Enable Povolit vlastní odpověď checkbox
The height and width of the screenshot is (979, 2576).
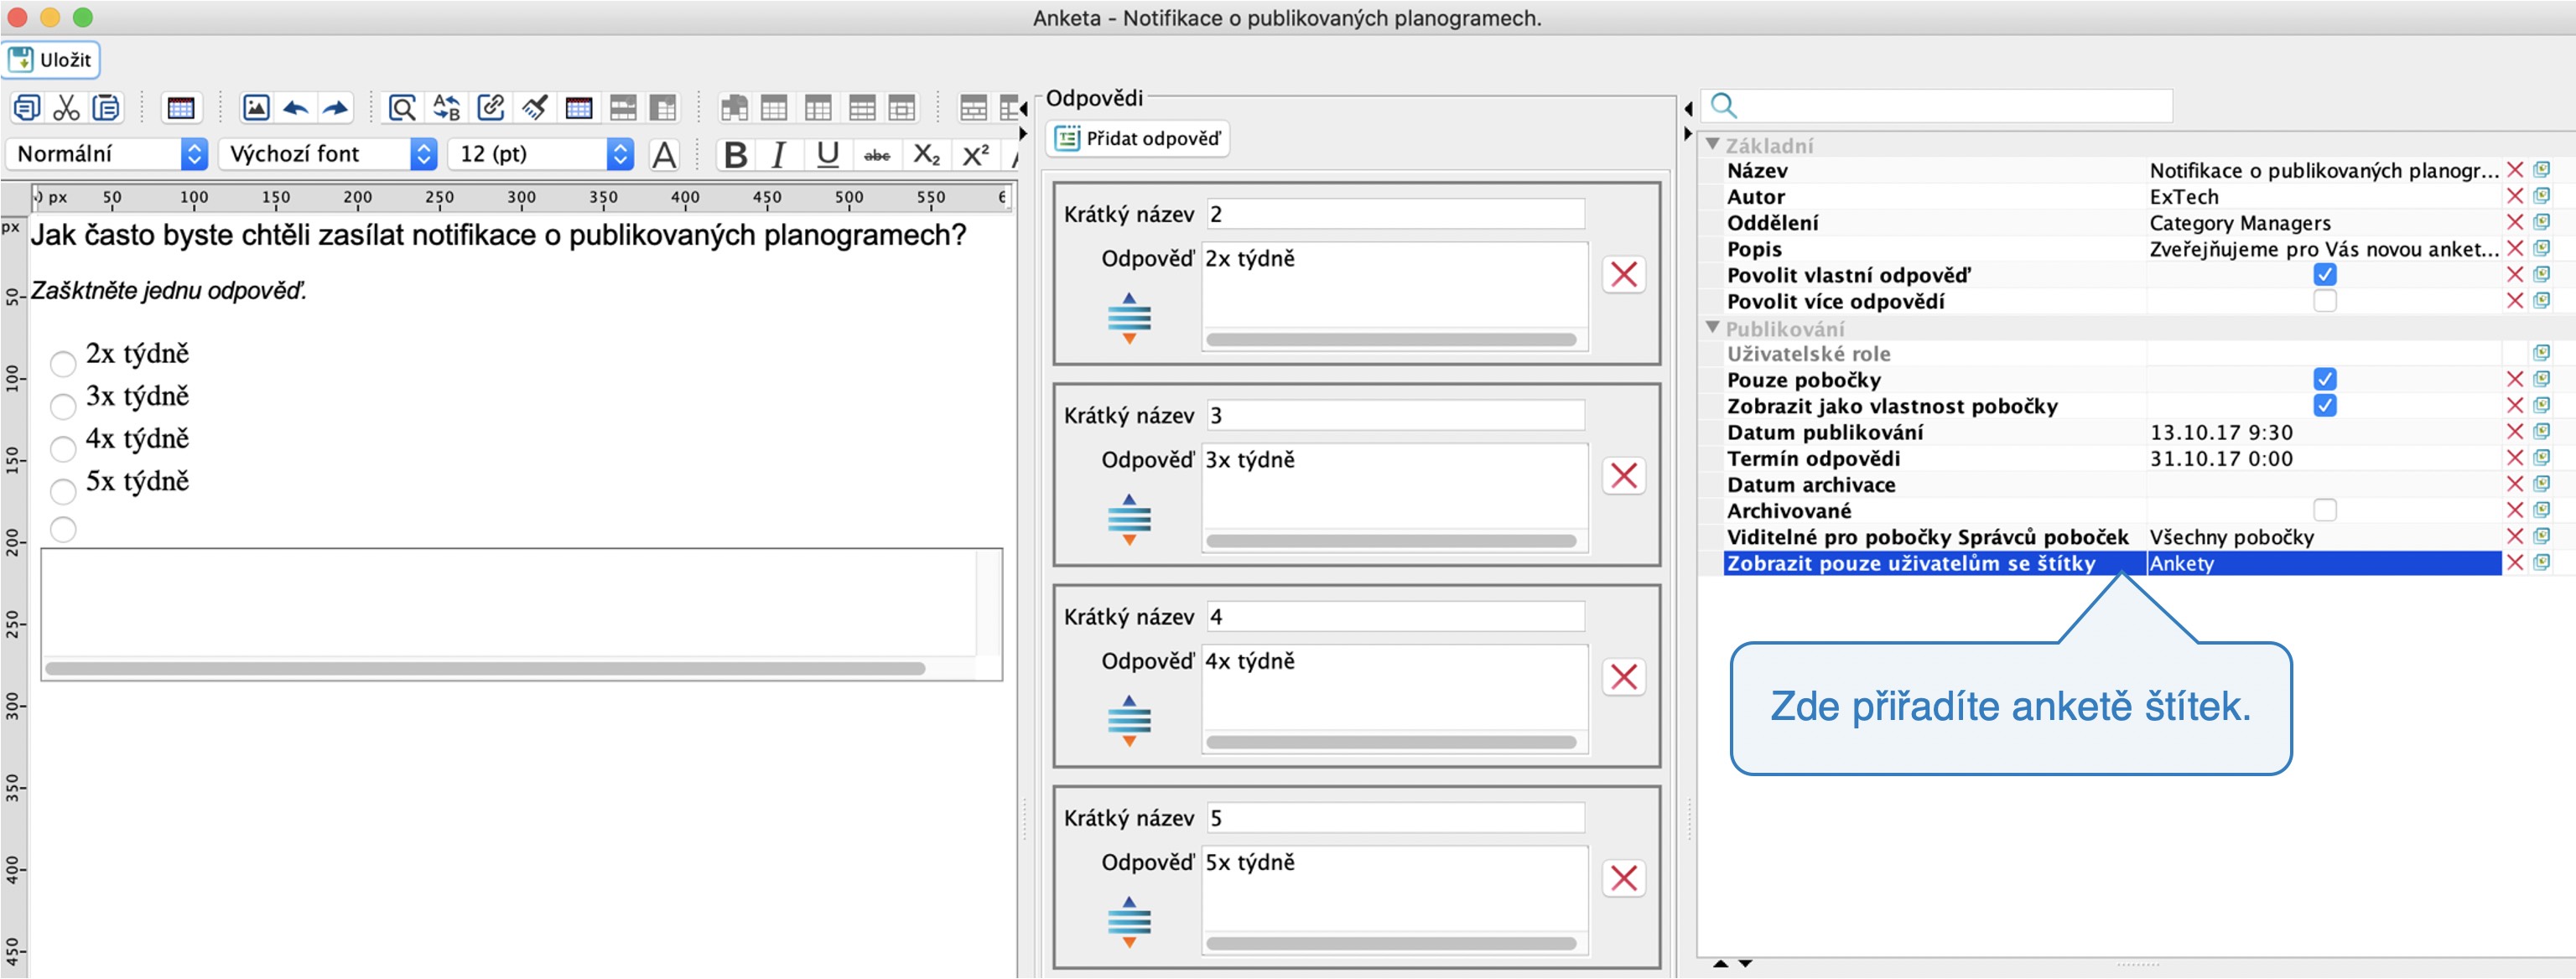2325,275
